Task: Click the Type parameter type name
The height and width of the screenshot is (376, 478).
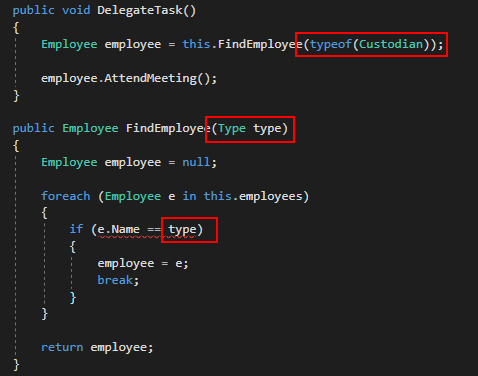Action: click(232, 129)
